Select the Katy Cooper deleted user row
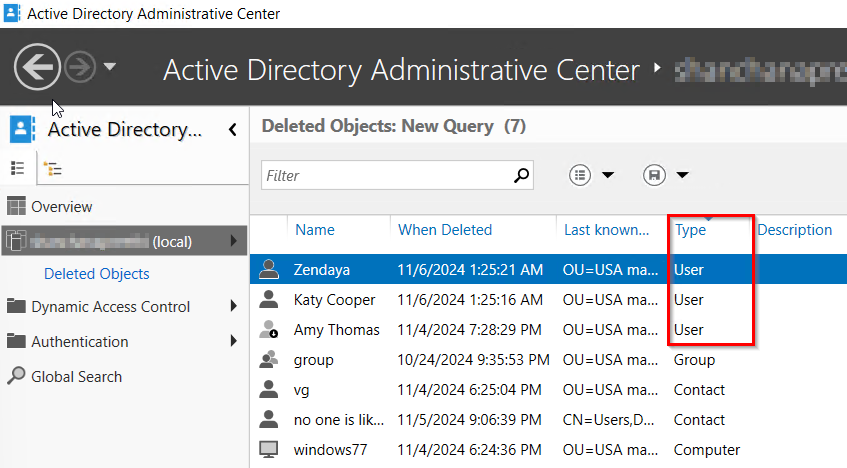Screen dimensions: 847x468 point(500,300)
